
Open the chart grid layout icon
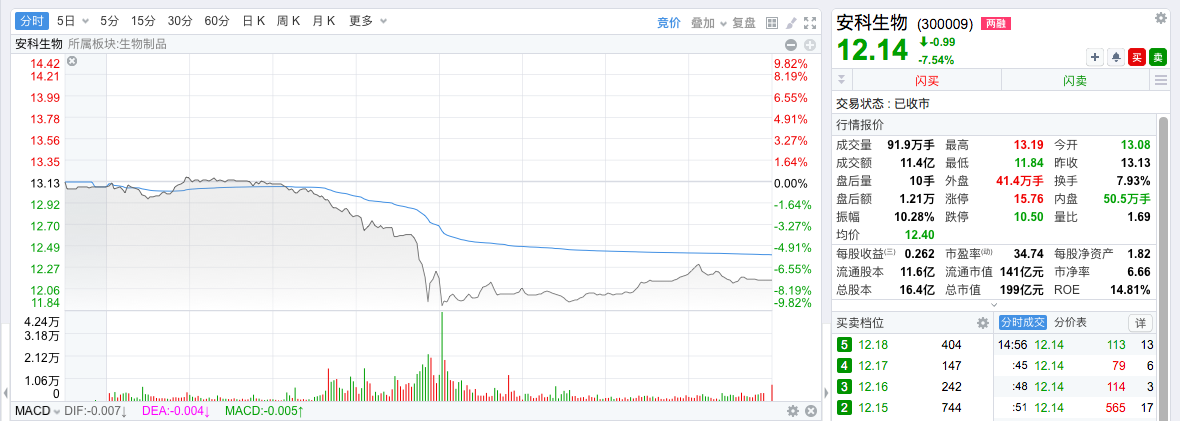coord(771,23)
